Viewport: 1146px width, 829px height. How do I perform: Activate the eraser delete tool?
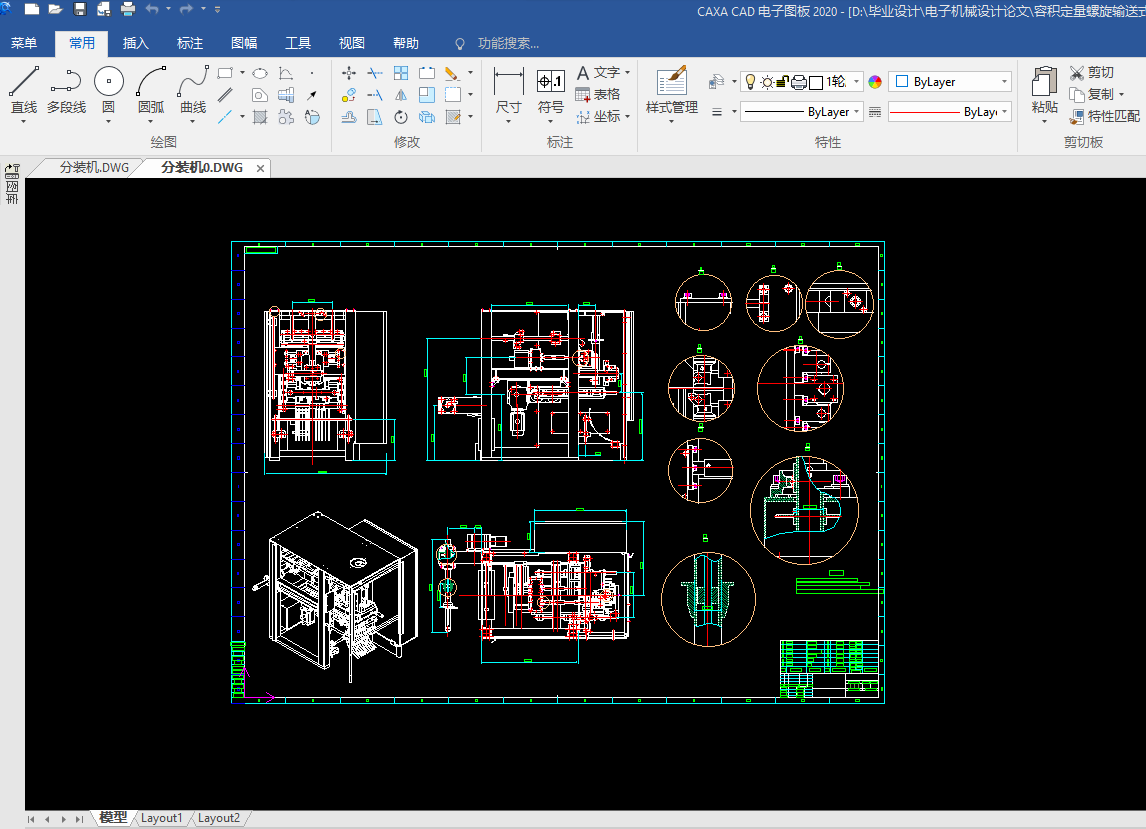tap(452, 73)
